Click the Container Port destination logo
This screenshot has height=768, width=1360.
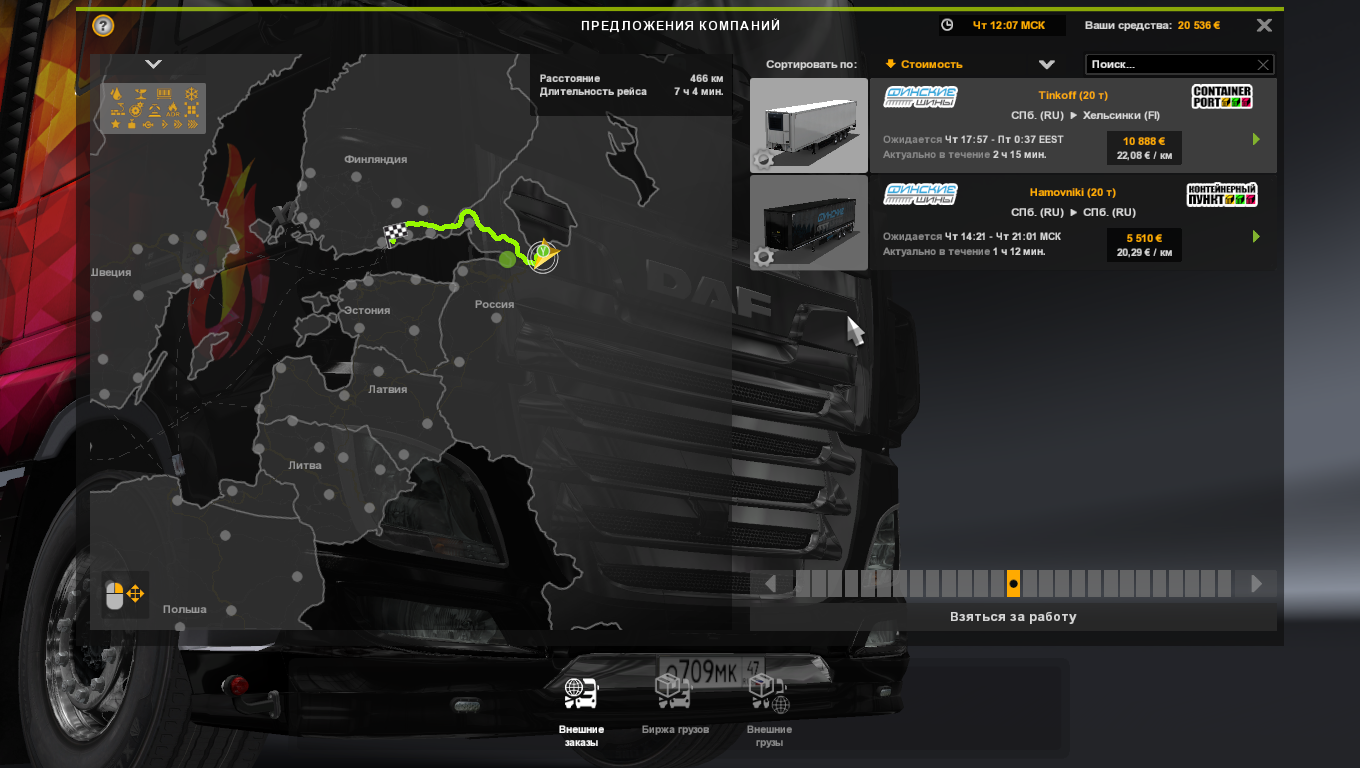(1222, 97)
